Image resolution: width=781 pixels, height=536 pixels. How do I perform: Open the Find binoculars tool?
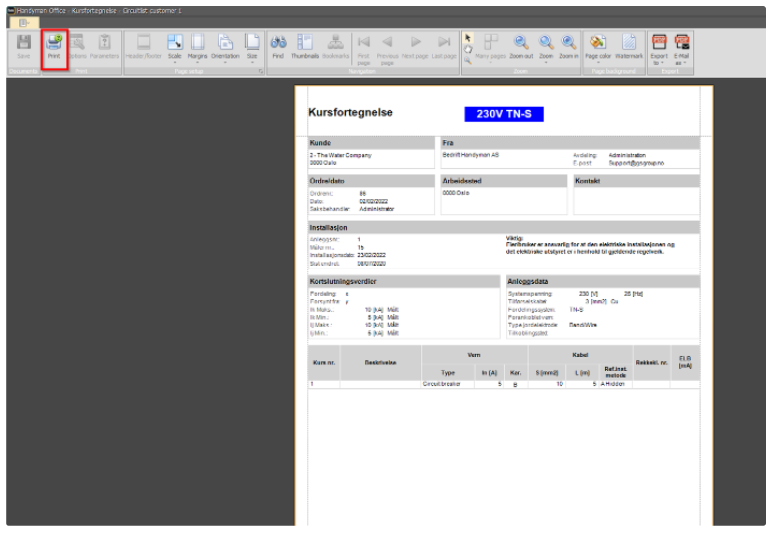click(278, 48)
